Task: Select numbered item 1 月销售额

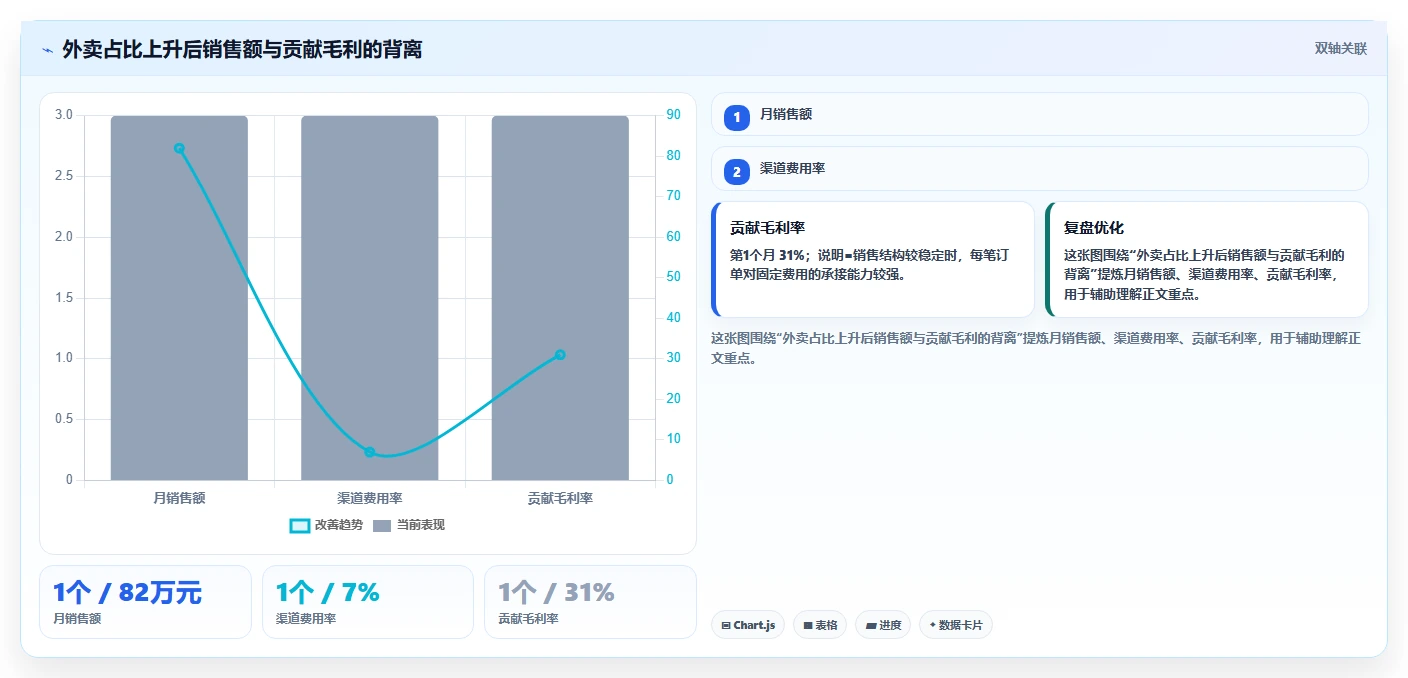Action: [x=1039, y=114]
